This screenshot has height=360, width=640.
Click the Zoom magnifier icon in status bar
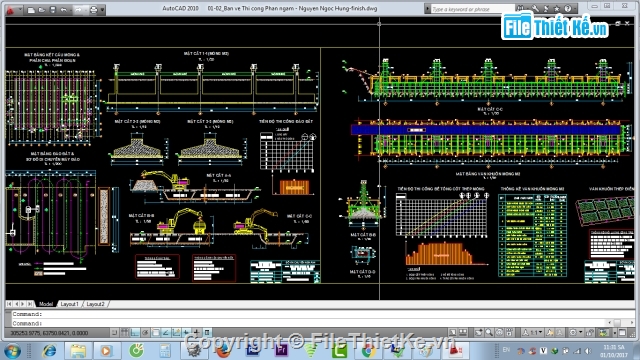coord(489,333)
